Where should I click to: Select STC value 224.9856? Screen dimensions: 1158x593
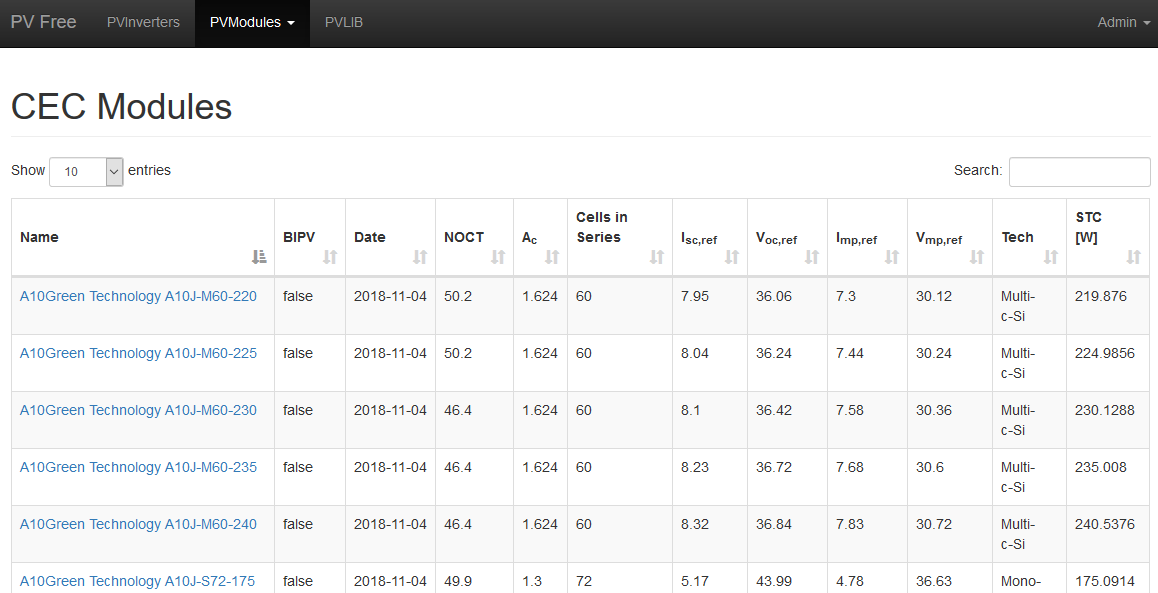1104,353
